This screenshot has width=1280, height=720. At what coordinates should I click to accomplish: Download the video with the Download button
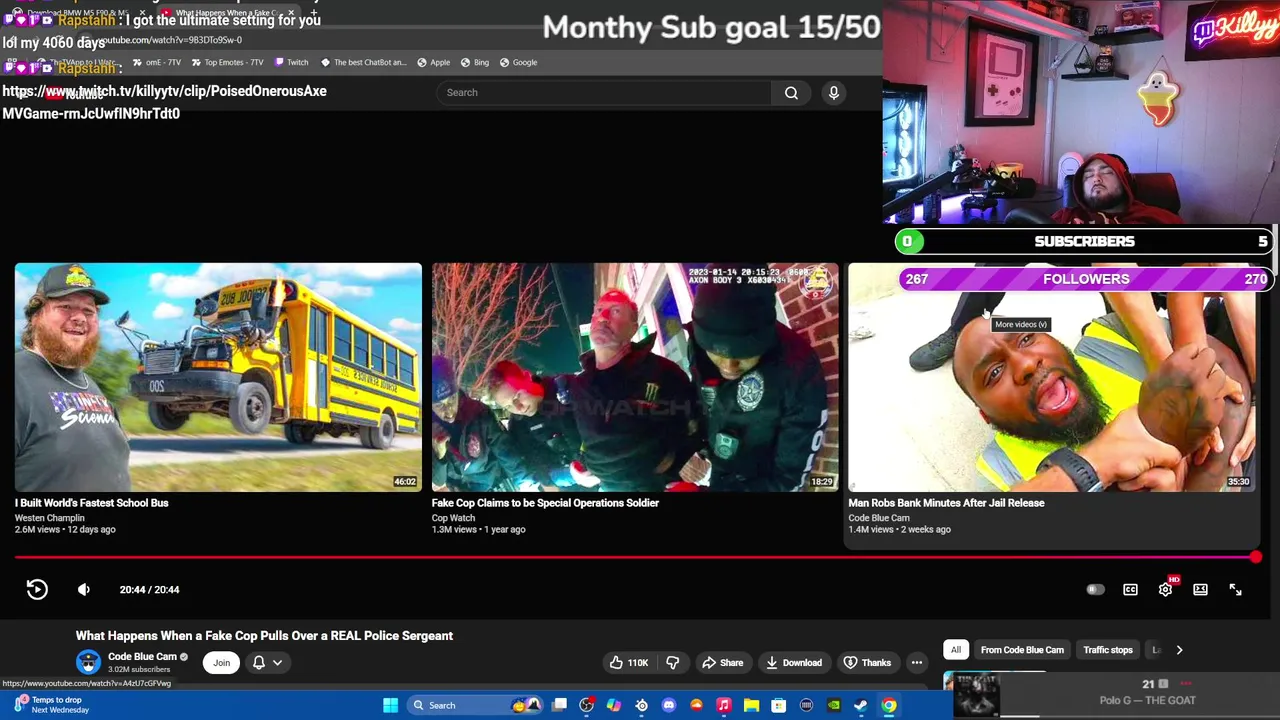coord(794,662)
